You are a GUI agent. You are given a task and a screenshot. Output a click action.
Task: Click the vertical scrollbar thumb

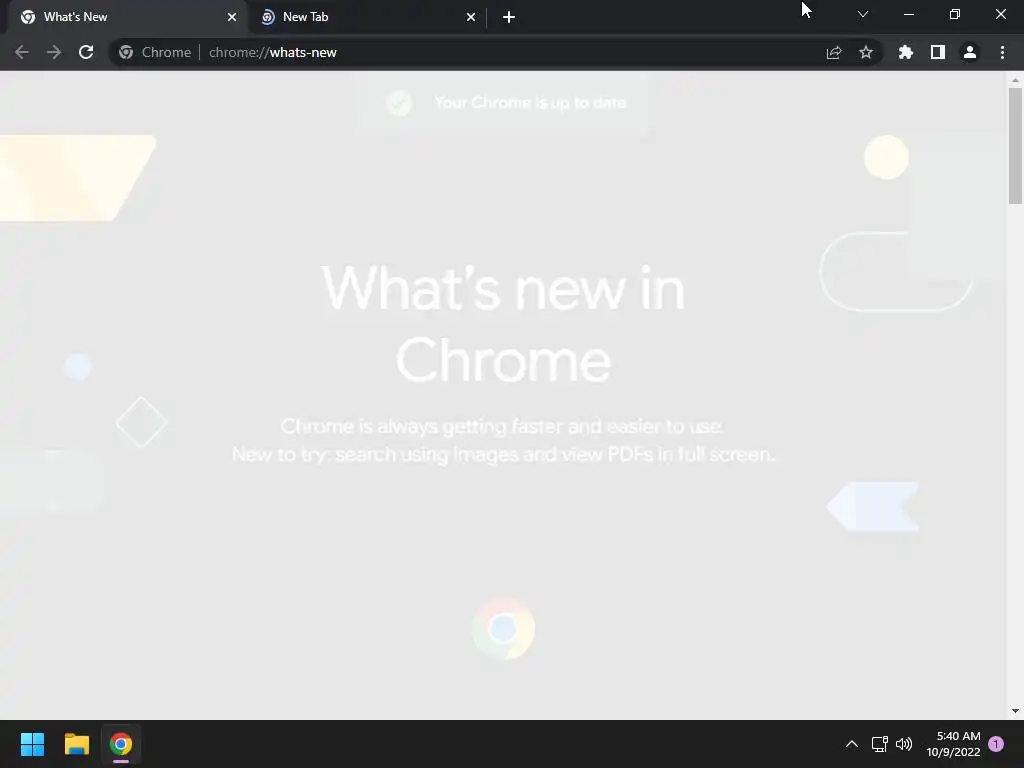1015,146
